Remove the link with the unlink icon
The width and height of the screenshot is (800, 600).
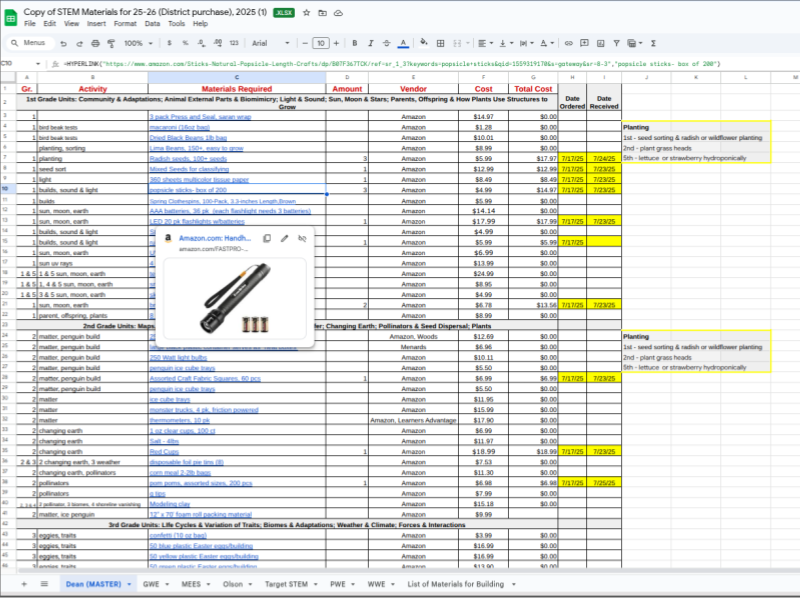click(x=302, y=238)
